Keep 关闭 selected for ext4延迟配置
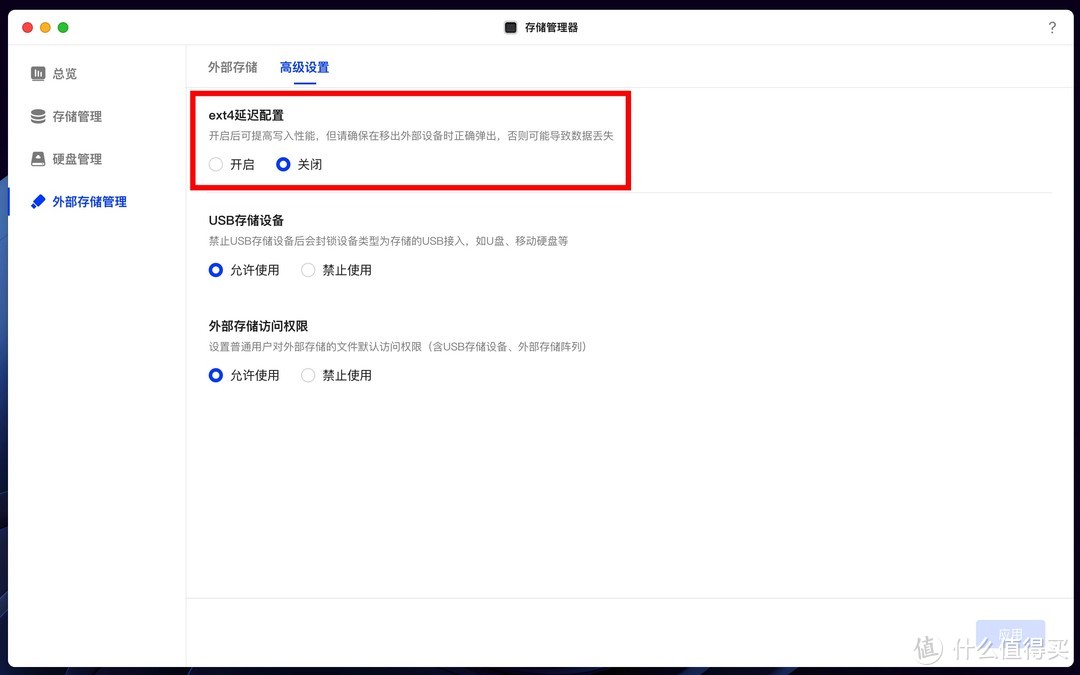1080x675 pixels. click(283, 164)
